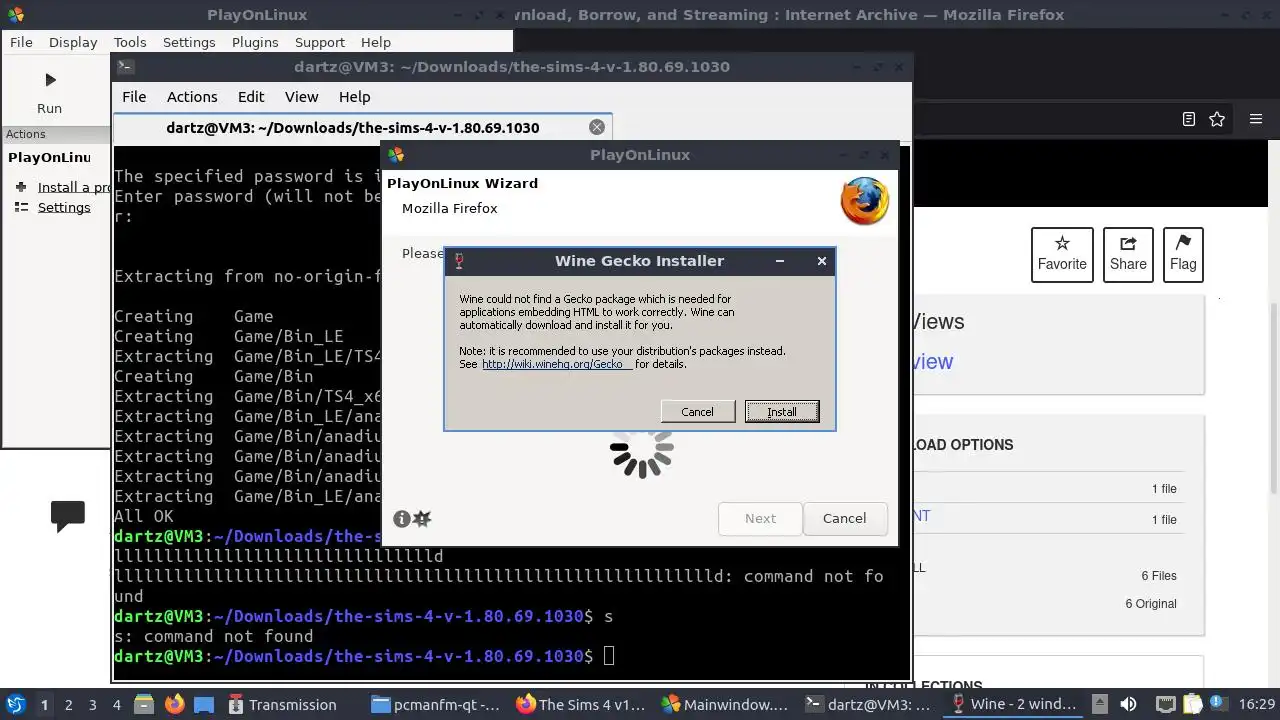Screen dimensions: 1280x720
Task: Click Cancel in PlayOnLinux Wizard
Action: (845, 518)
